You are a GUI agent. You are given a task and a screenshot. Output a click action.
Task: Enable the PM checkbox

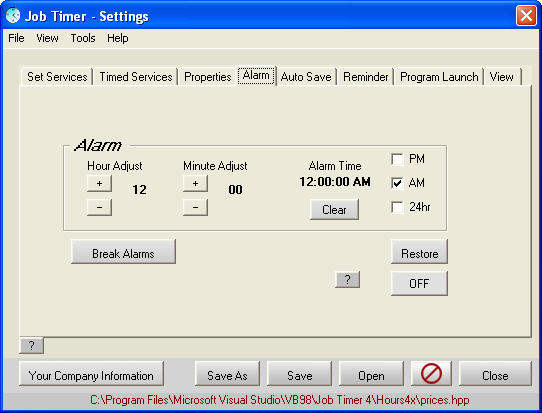pos(397,159)
